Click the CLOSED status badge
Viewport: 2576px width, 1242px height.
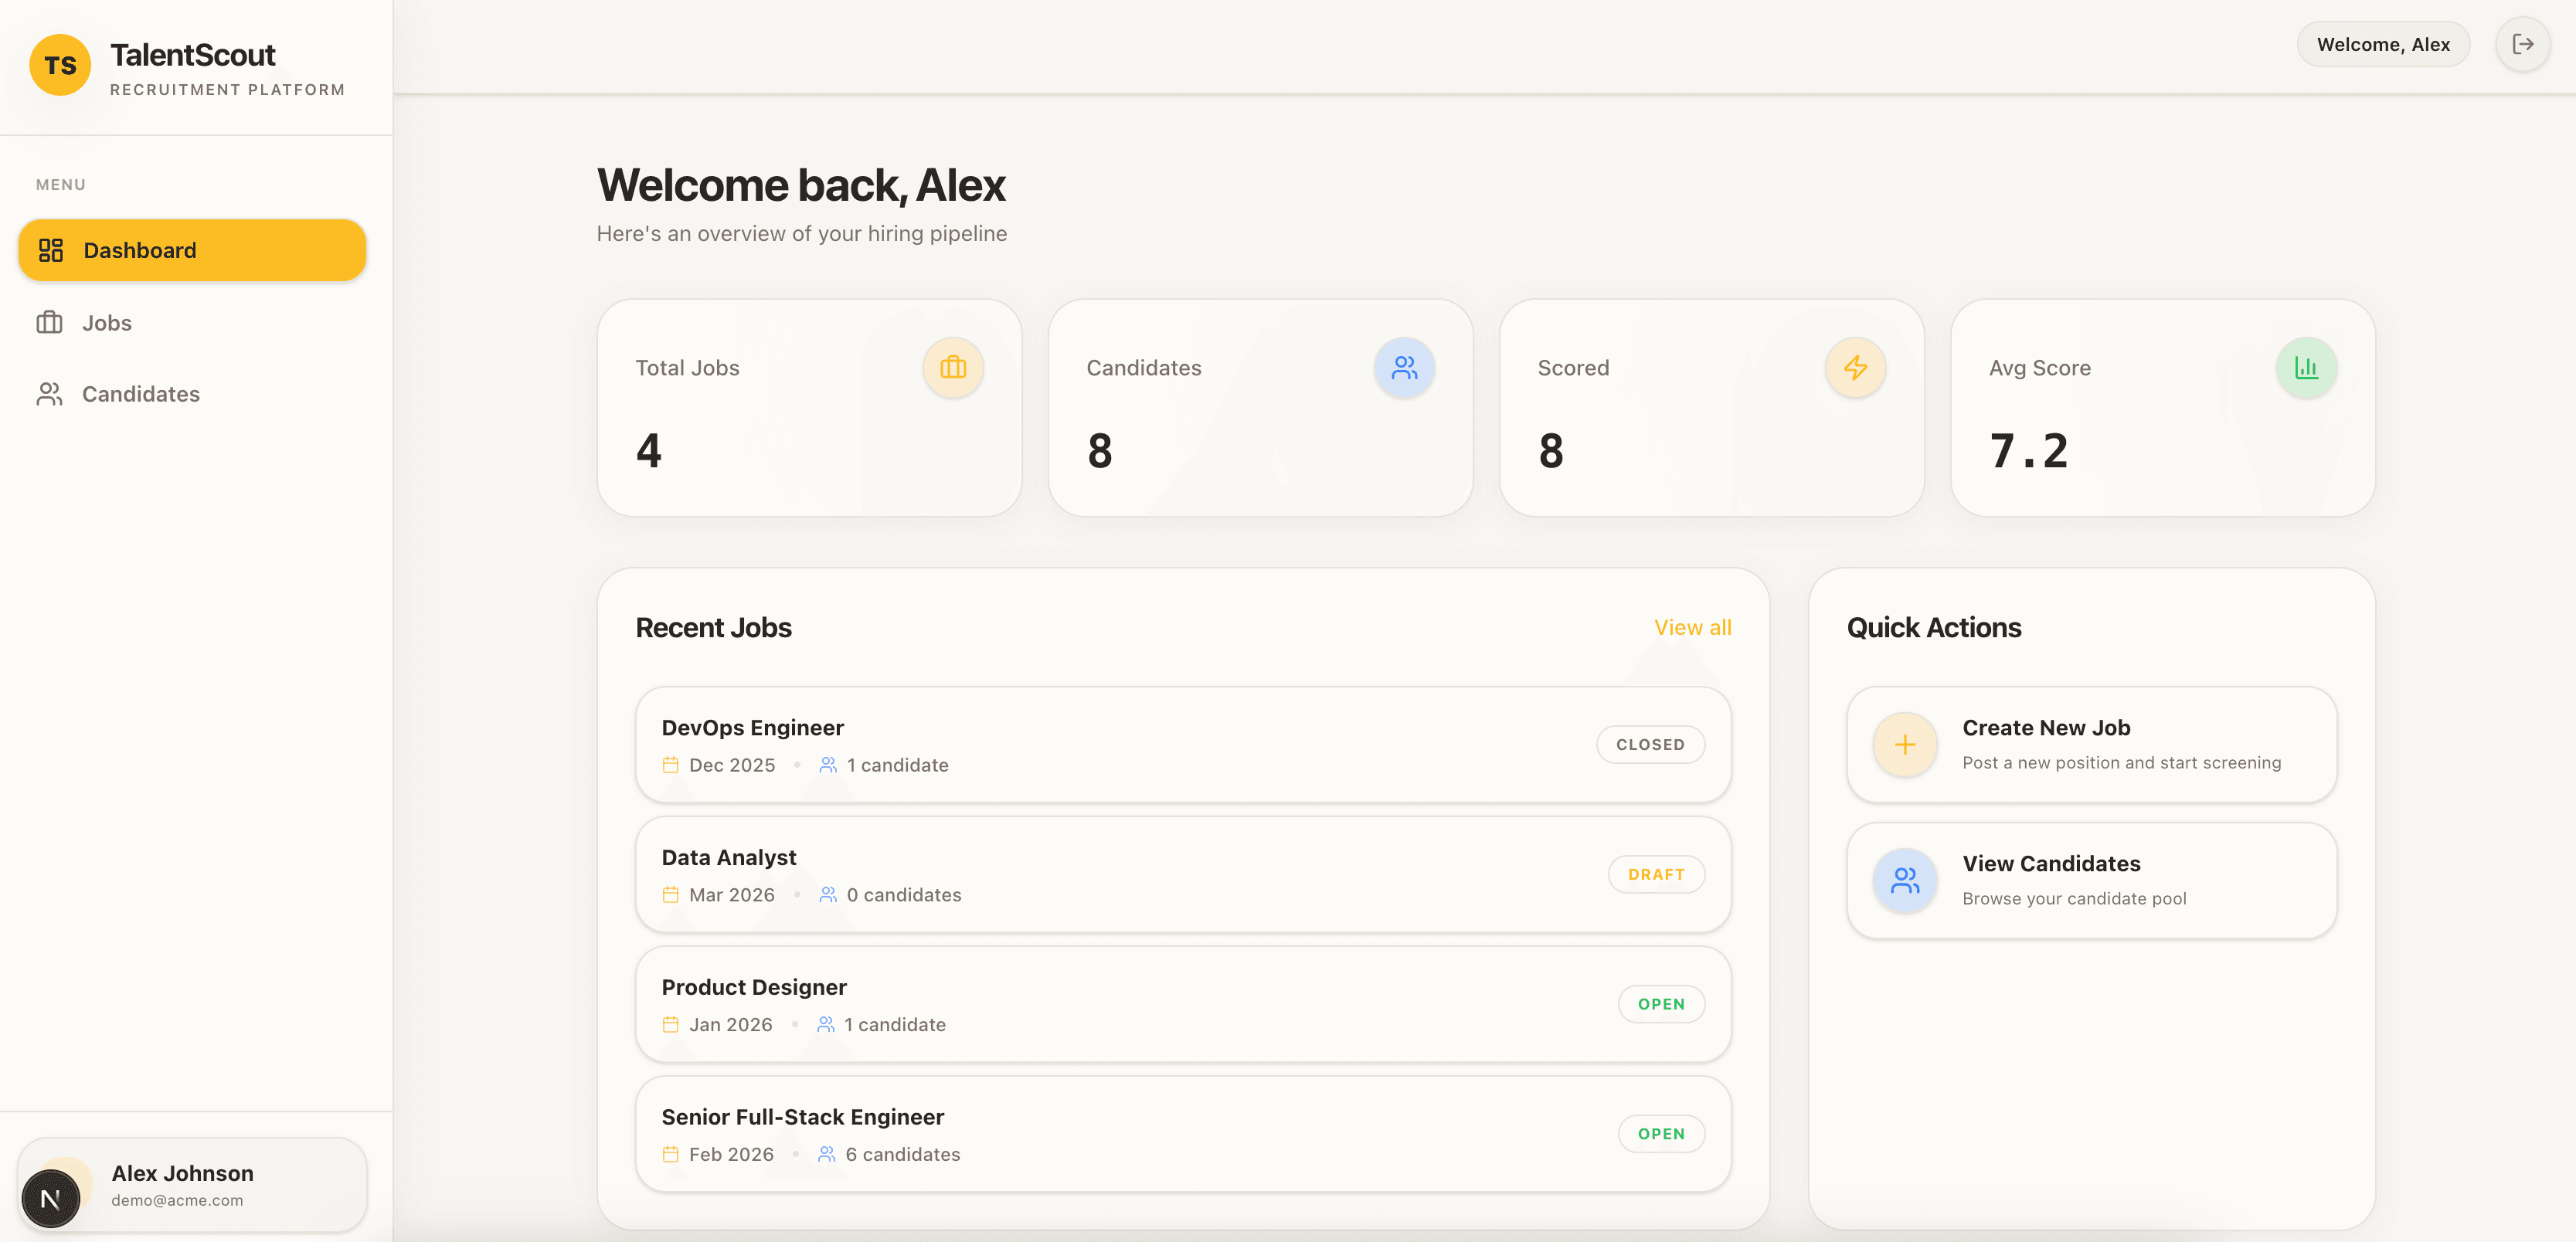(1650, 745)
